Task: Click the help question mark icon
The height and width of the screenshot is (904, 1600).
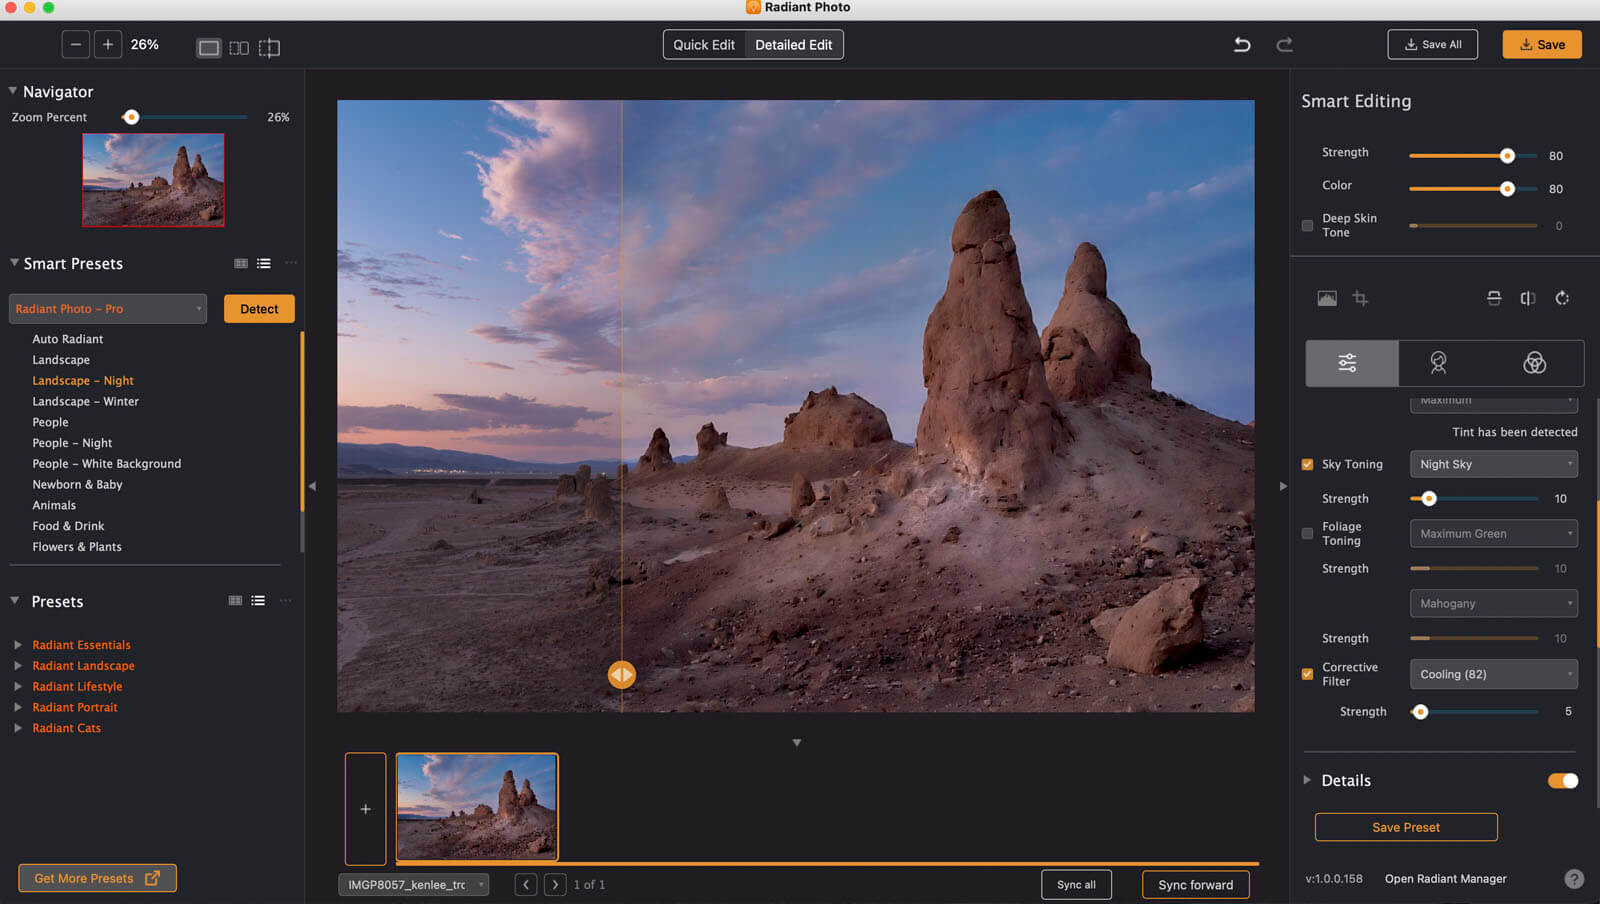Action: click(1573, 879)
